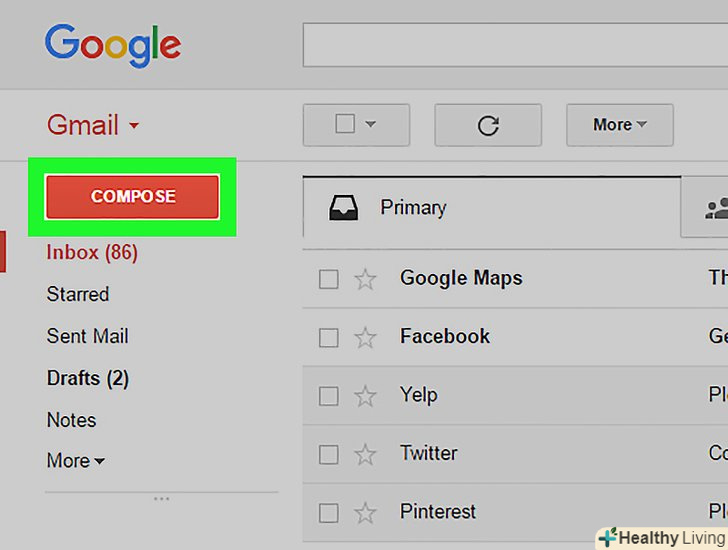
Task: Expand More labels in the sidebar
Action: click(x=76, y=460)
